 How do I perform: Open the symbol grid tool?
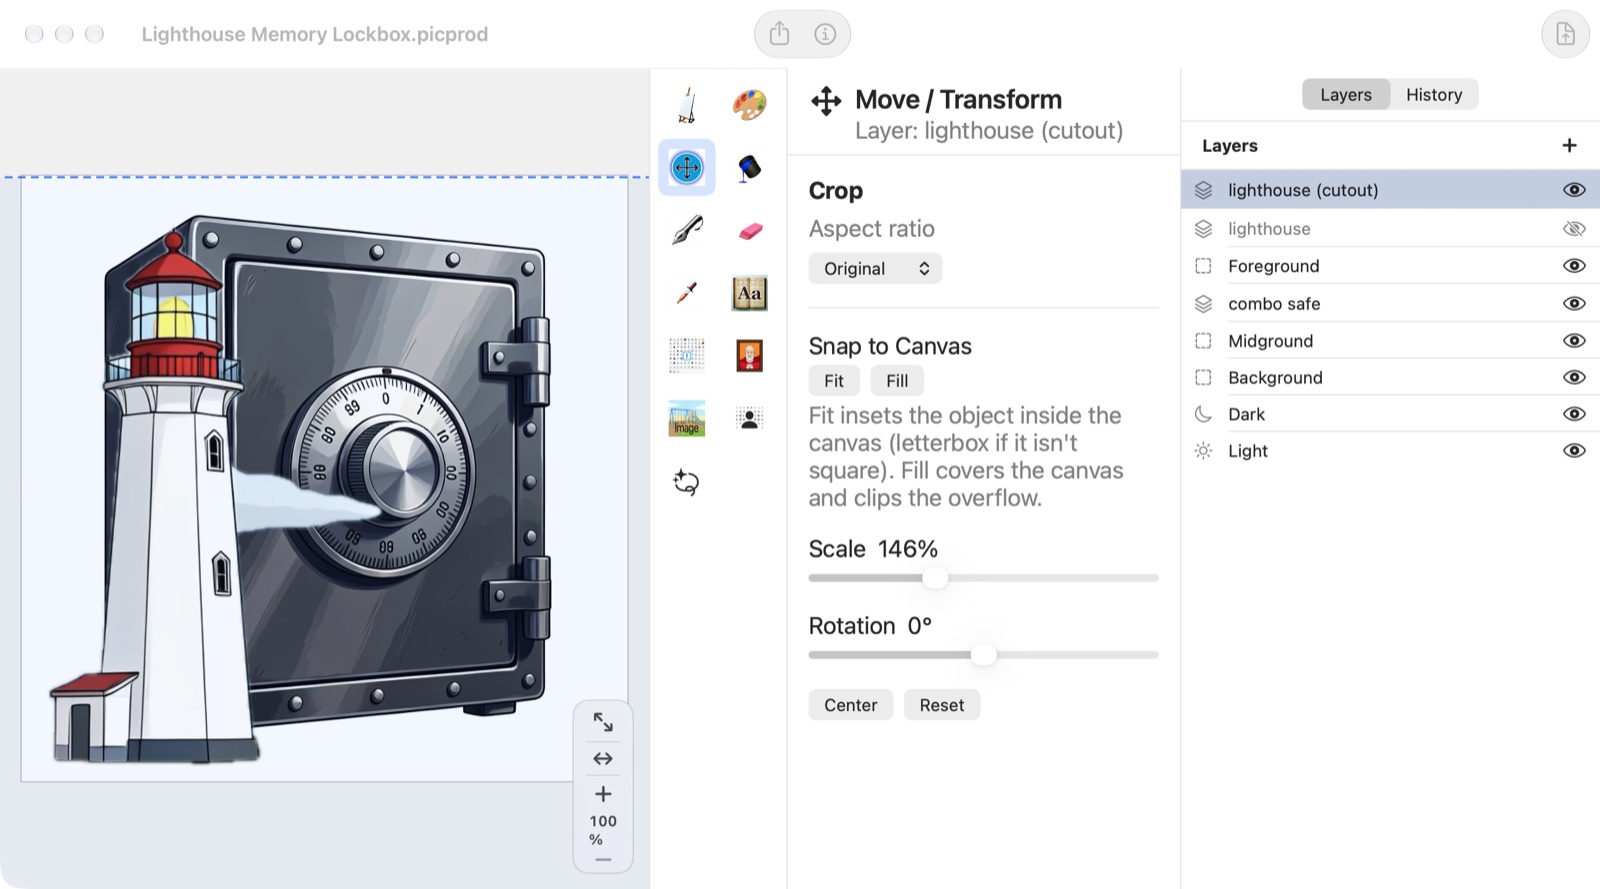click(x=687, y=355)
